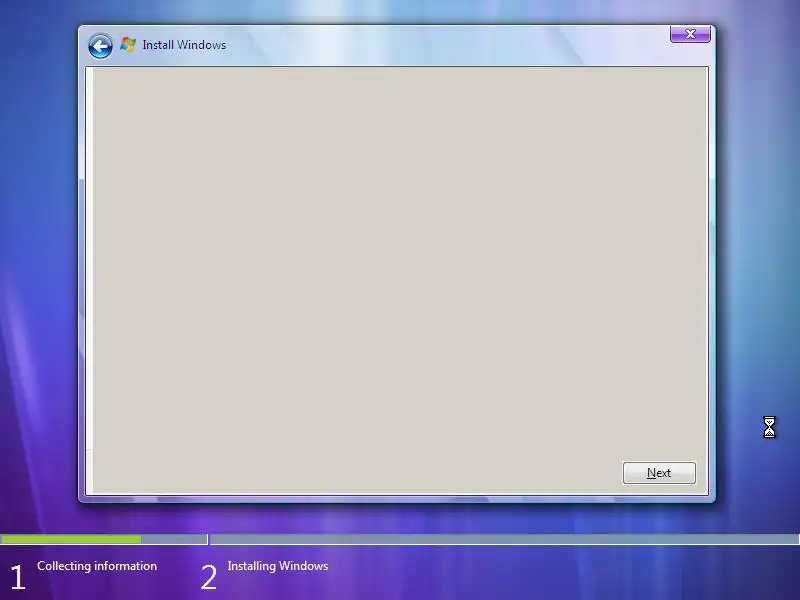Click the 'Collecting information' step label
Viewport: 800px width, 600px height.
point(97,566)
